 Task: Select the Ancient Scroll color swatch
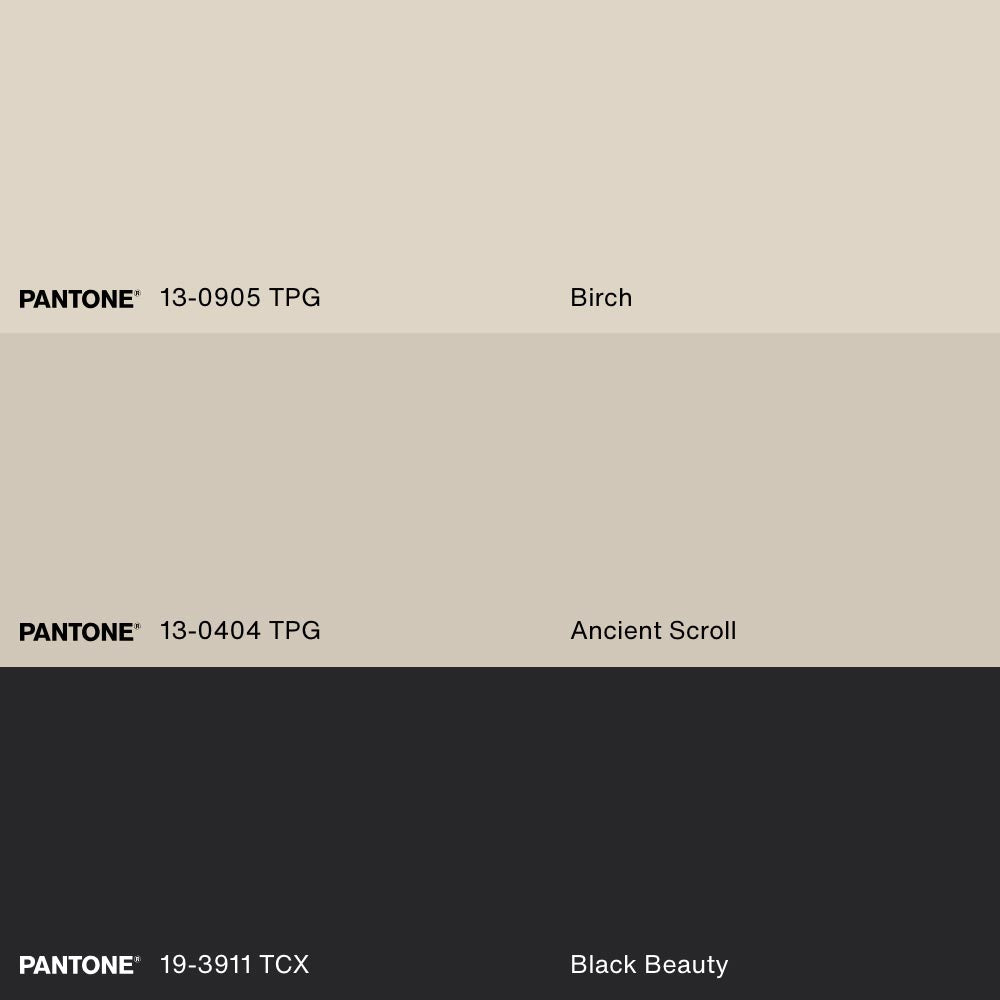500,480
